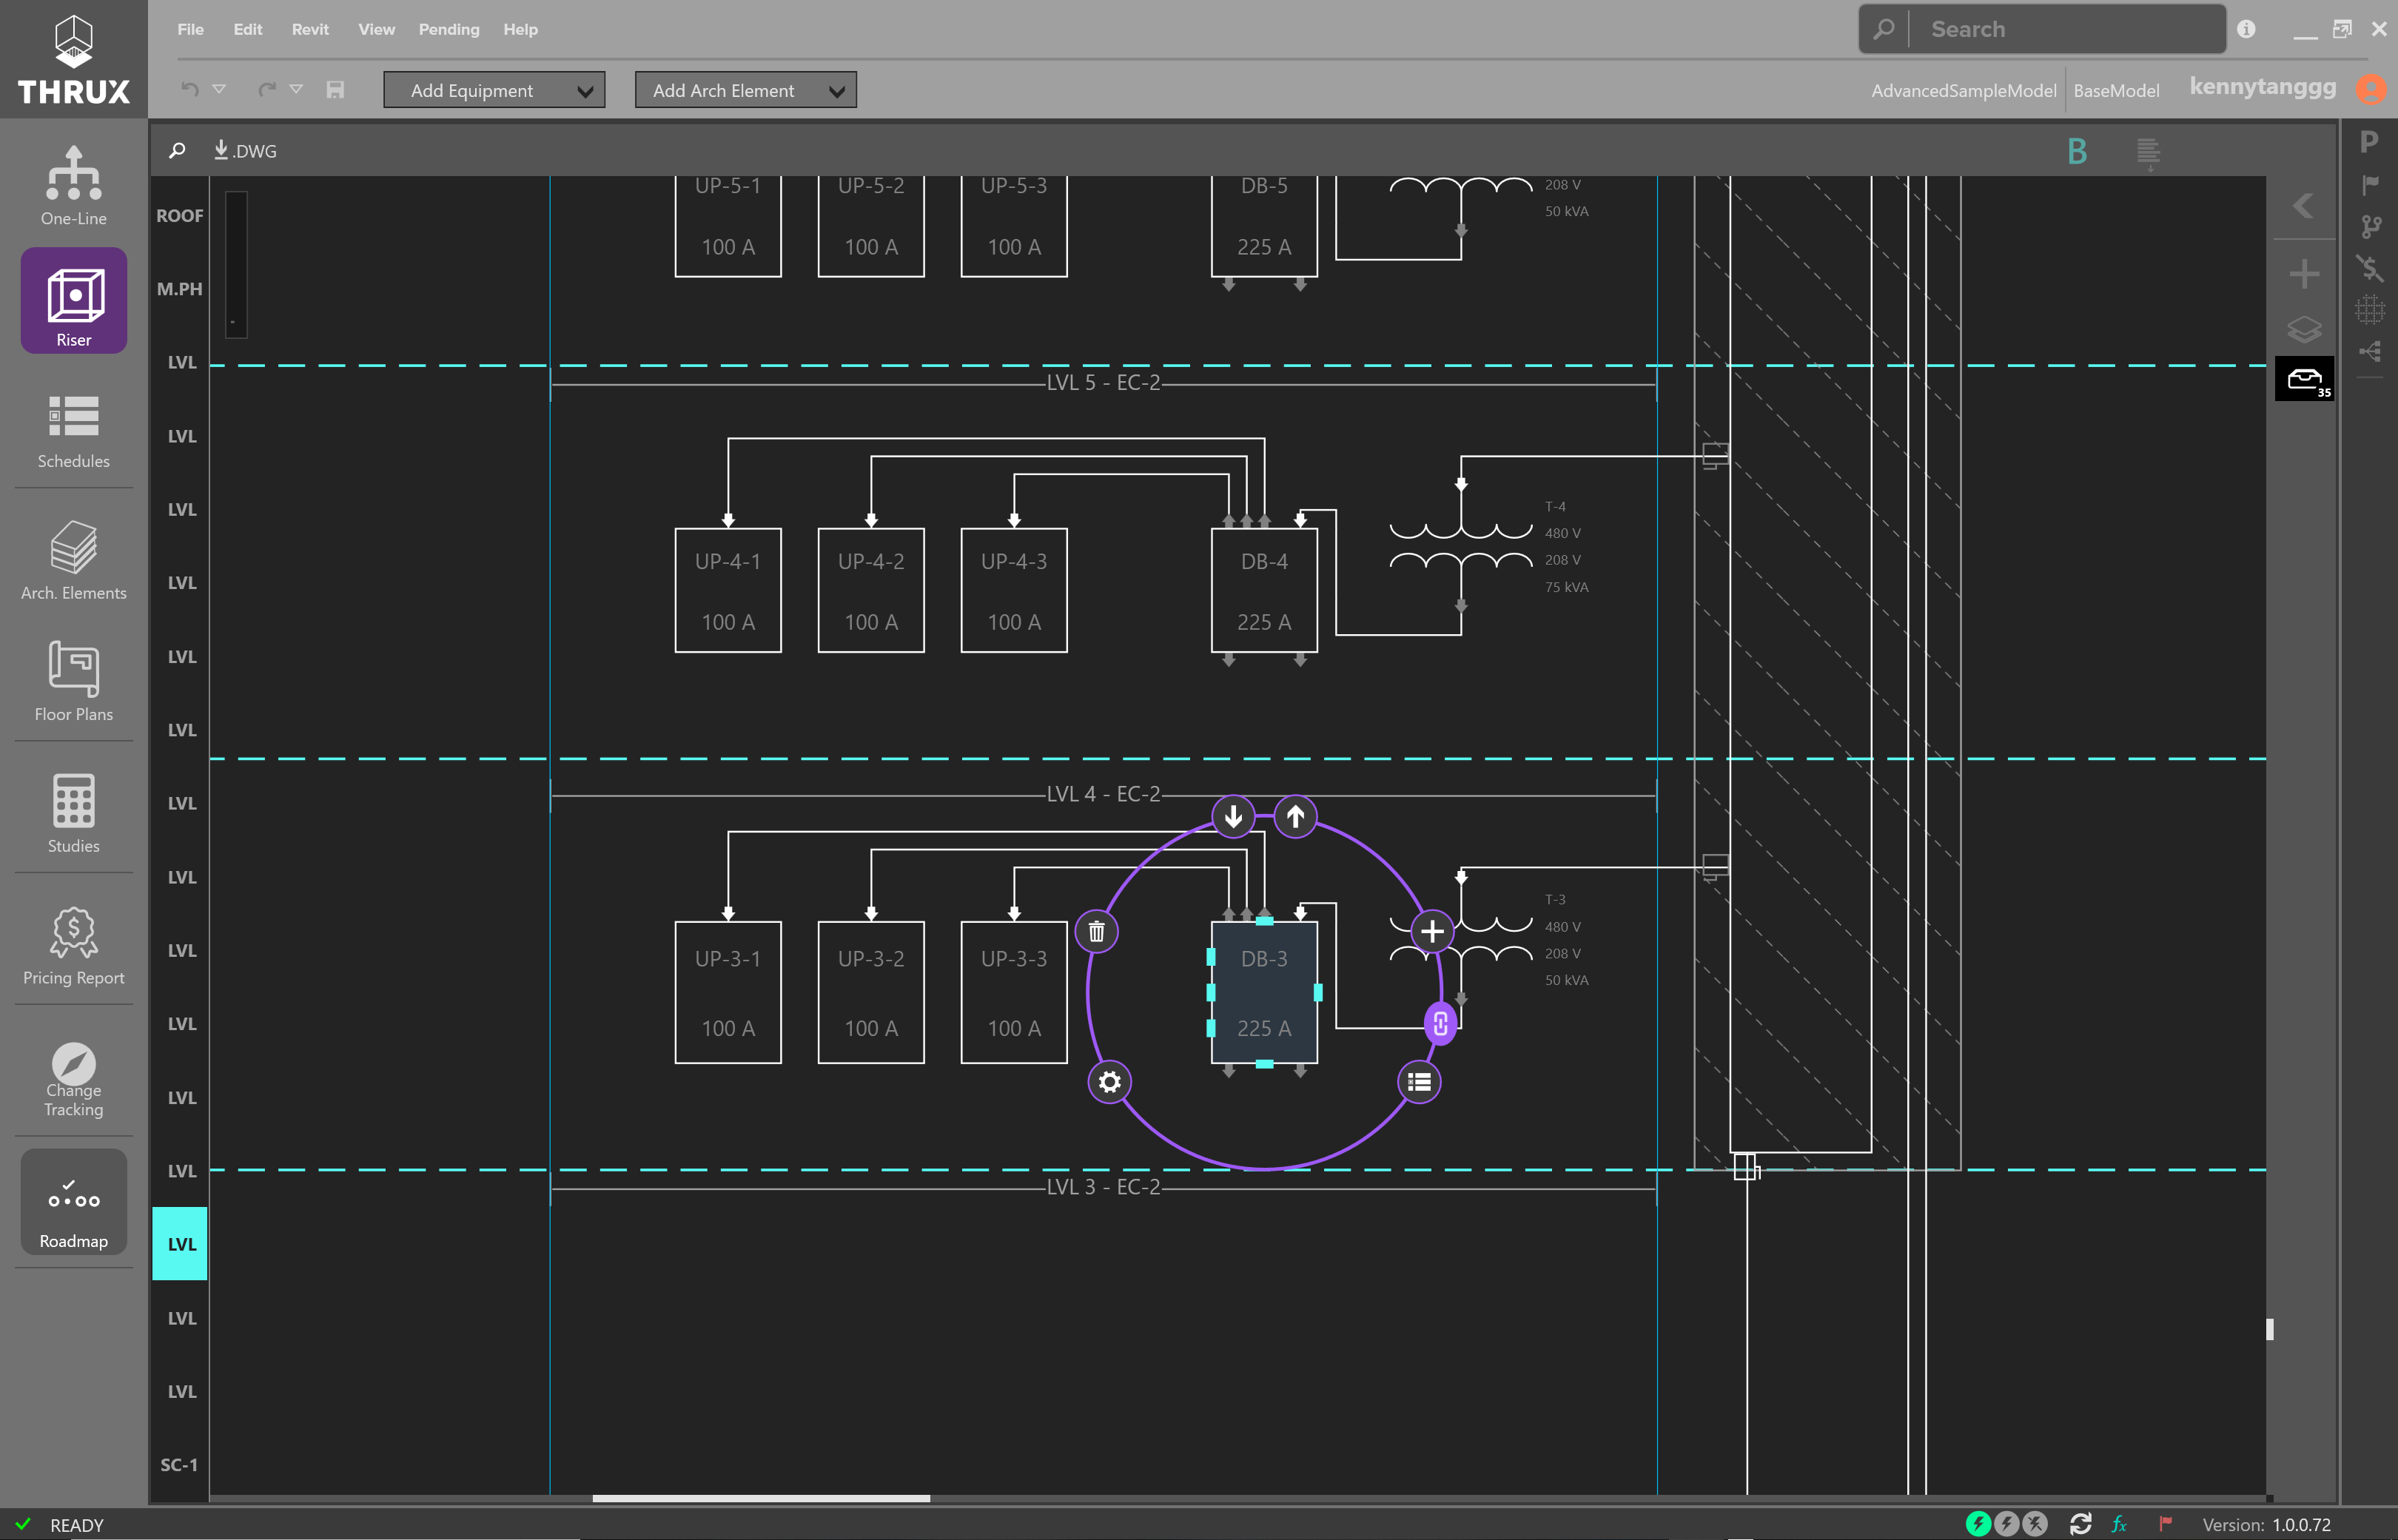This screenshot has width=2398, height=1540.
Task: Download the riser as .DWG
Action: (x=245, y=150)
